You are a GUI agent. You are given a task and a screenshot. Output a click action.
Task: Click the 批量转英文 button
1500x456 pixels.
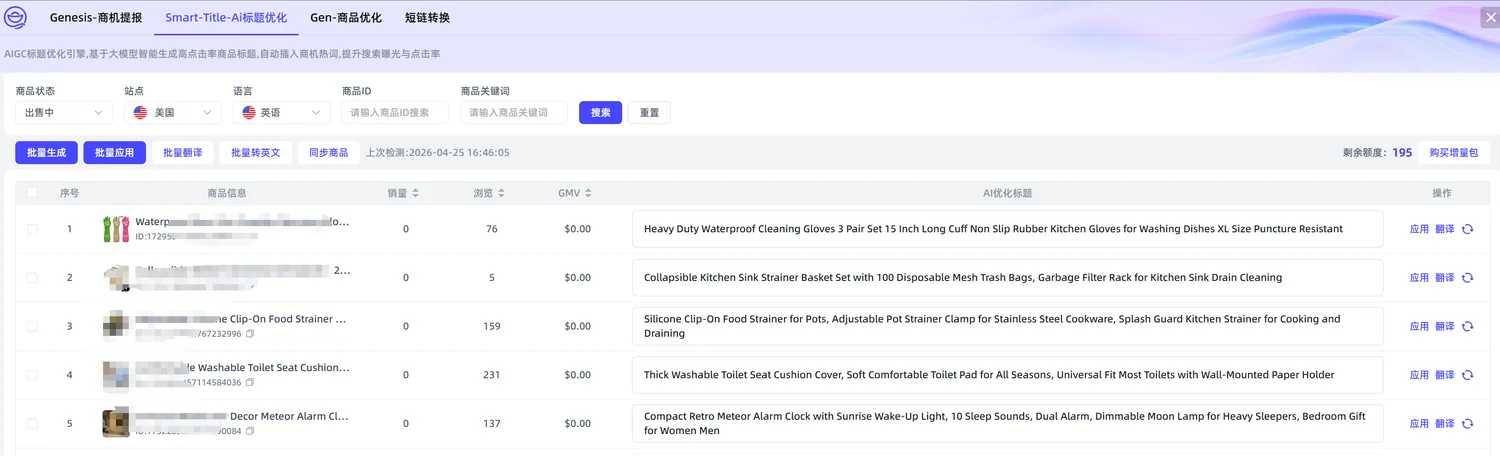256,153
